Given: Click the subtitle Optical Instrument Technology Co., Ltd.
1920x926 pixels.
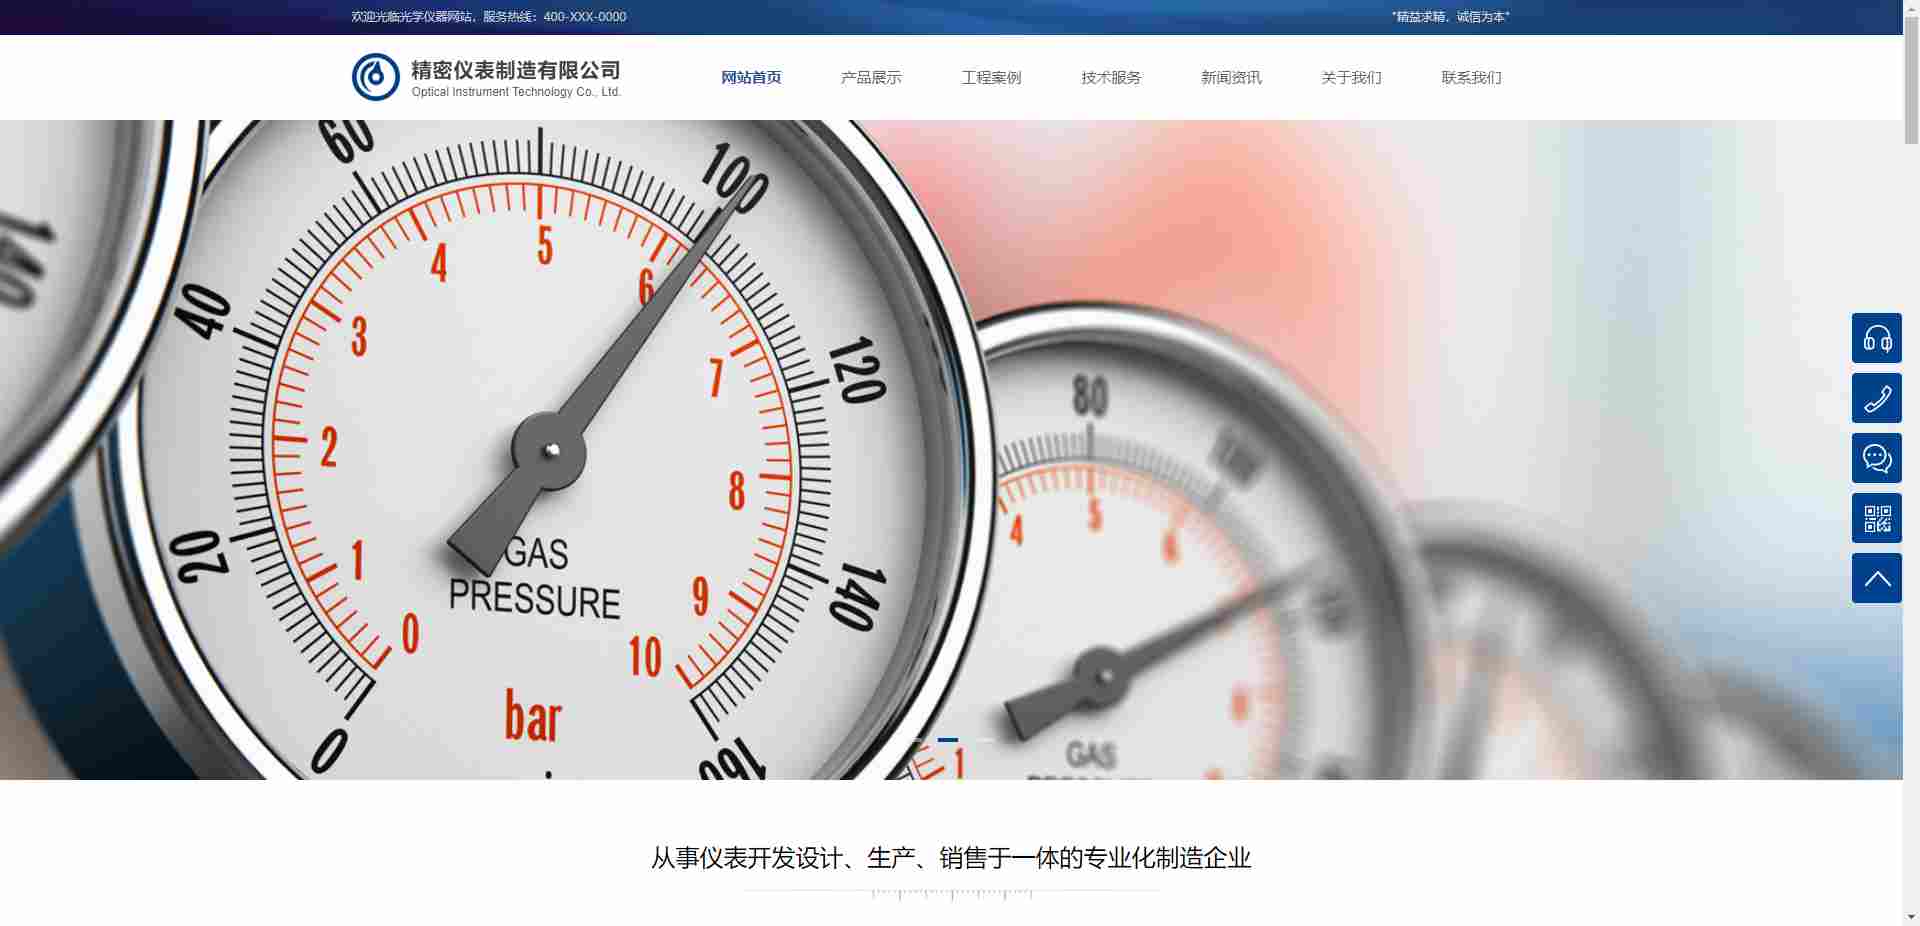Looking at the screenshot, I should tap(516, 92).
